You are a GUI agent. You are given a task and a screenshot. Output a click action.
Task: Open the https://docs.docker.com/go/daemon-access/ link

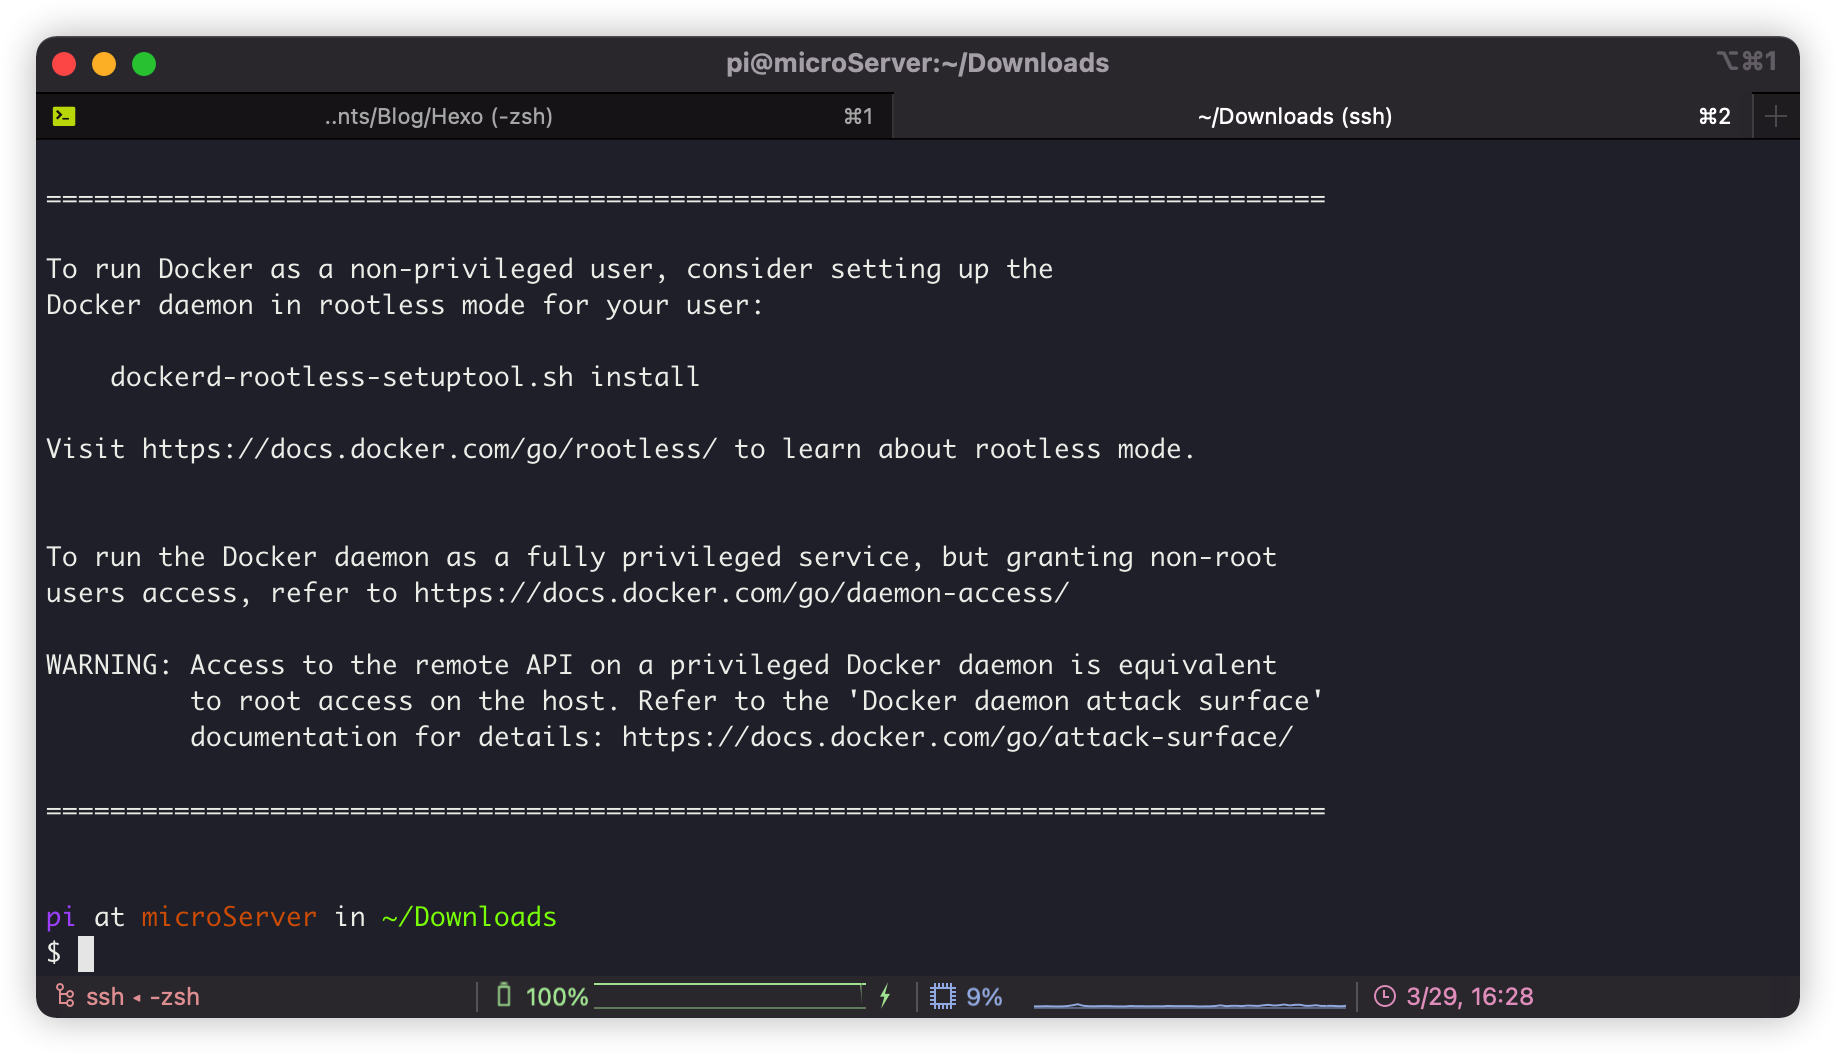(742, 593)
